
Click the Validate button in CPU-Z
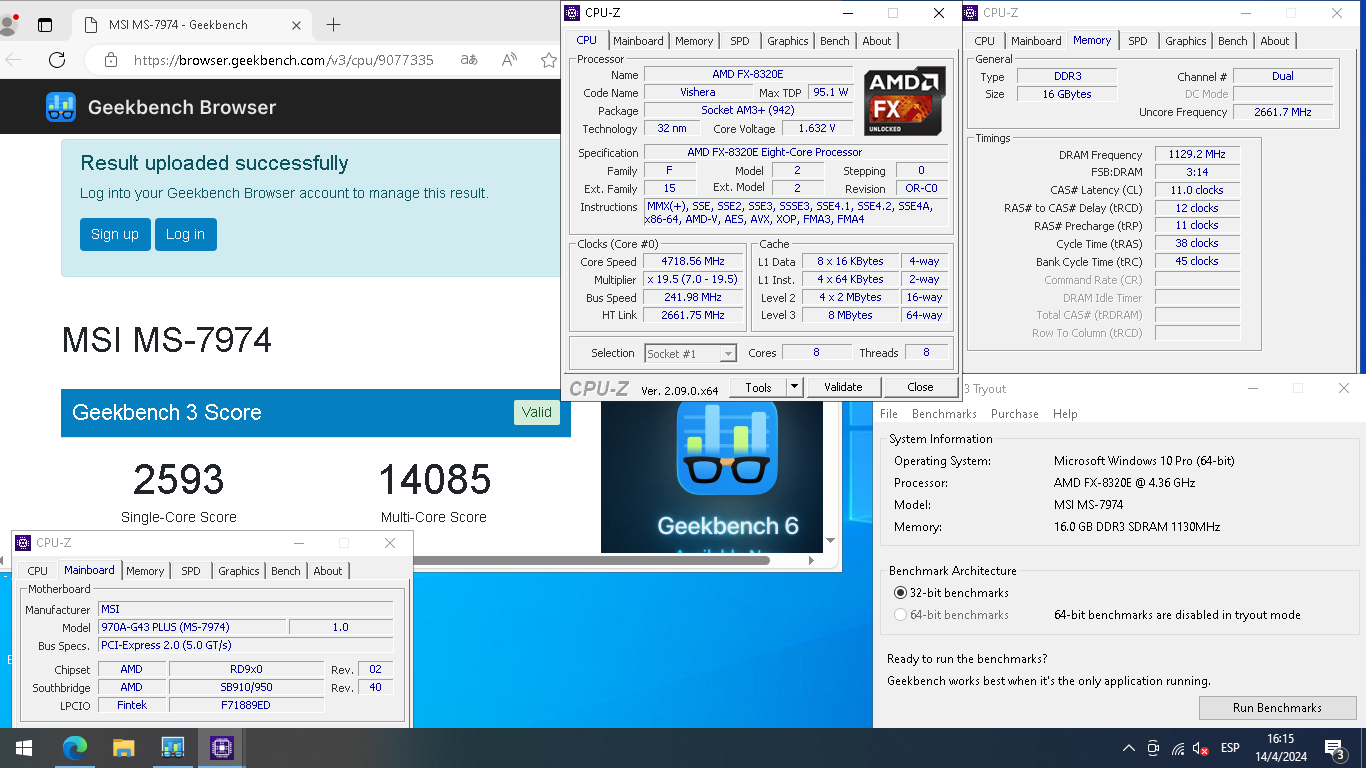(x=843, y=387)
